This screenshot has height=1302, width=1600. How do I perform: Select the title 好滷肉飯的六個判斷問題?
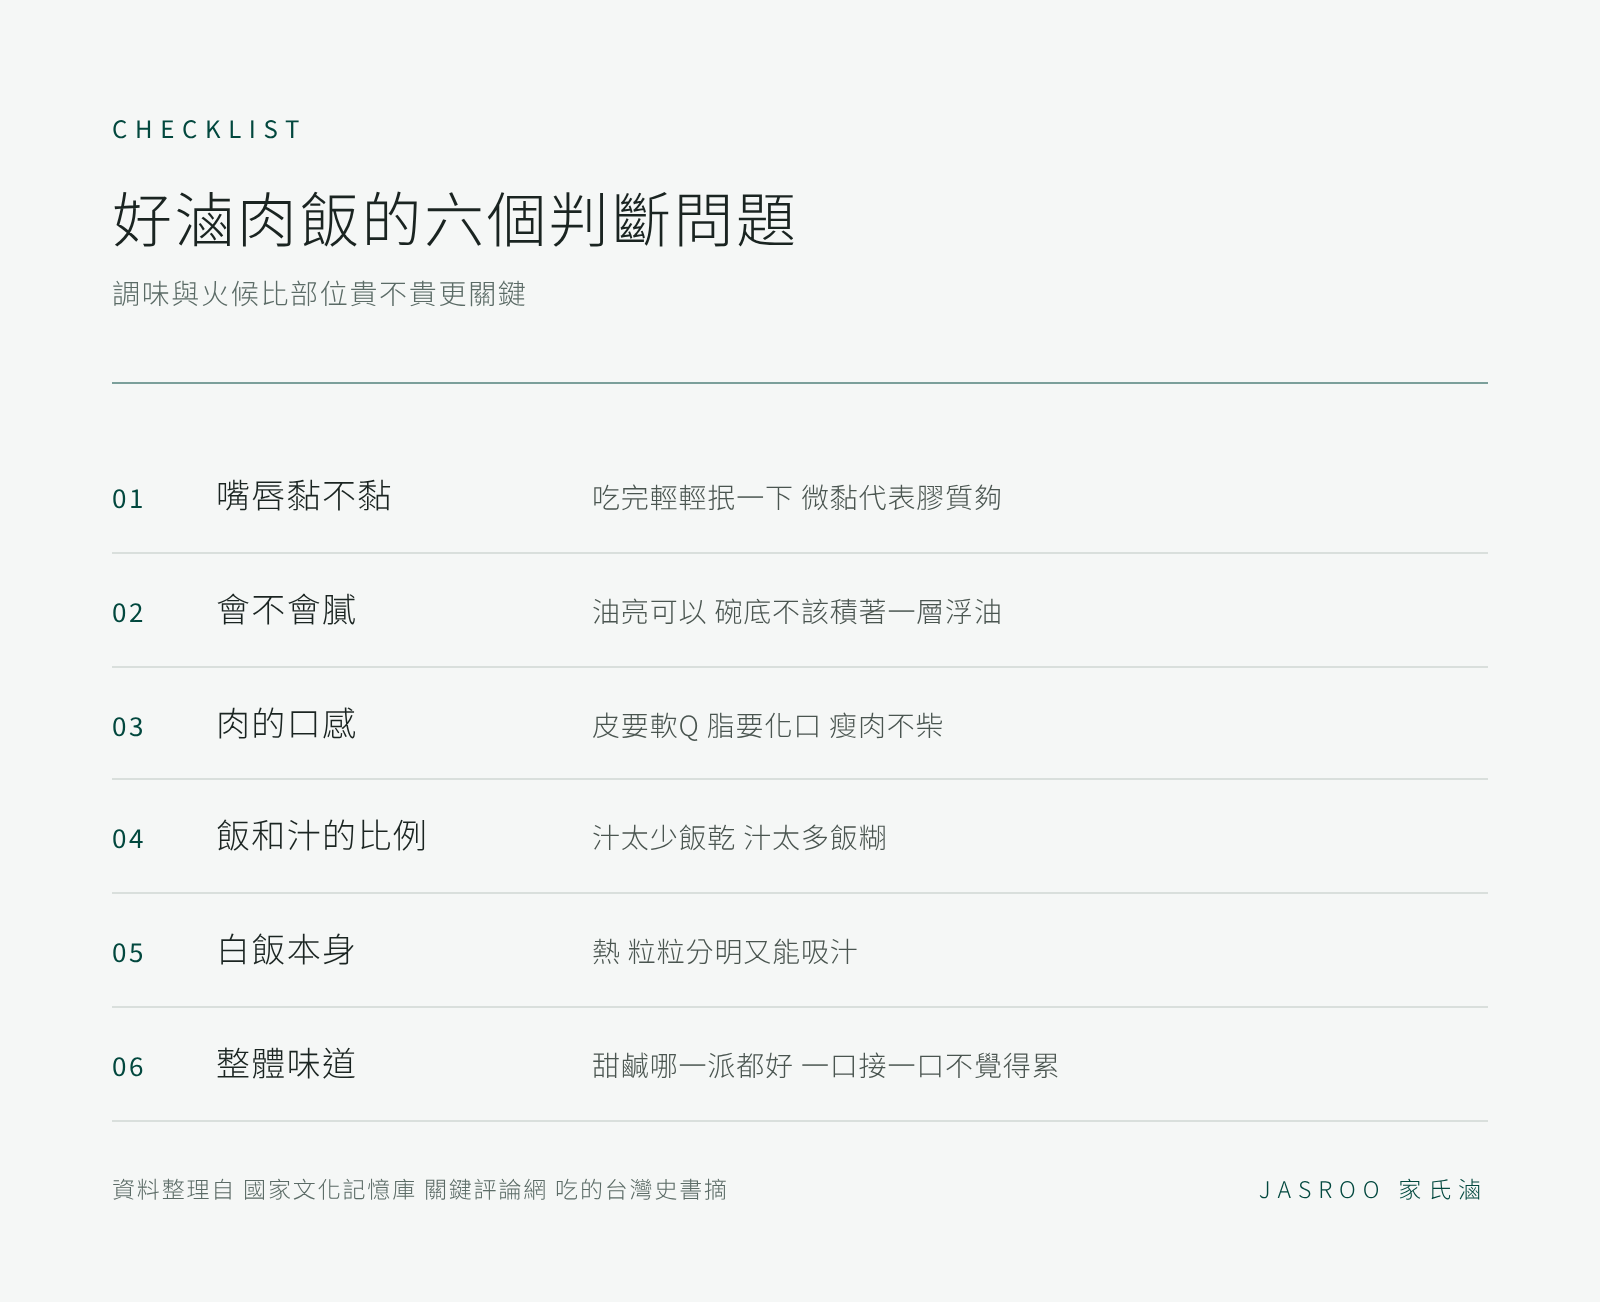tap(454, 219)
